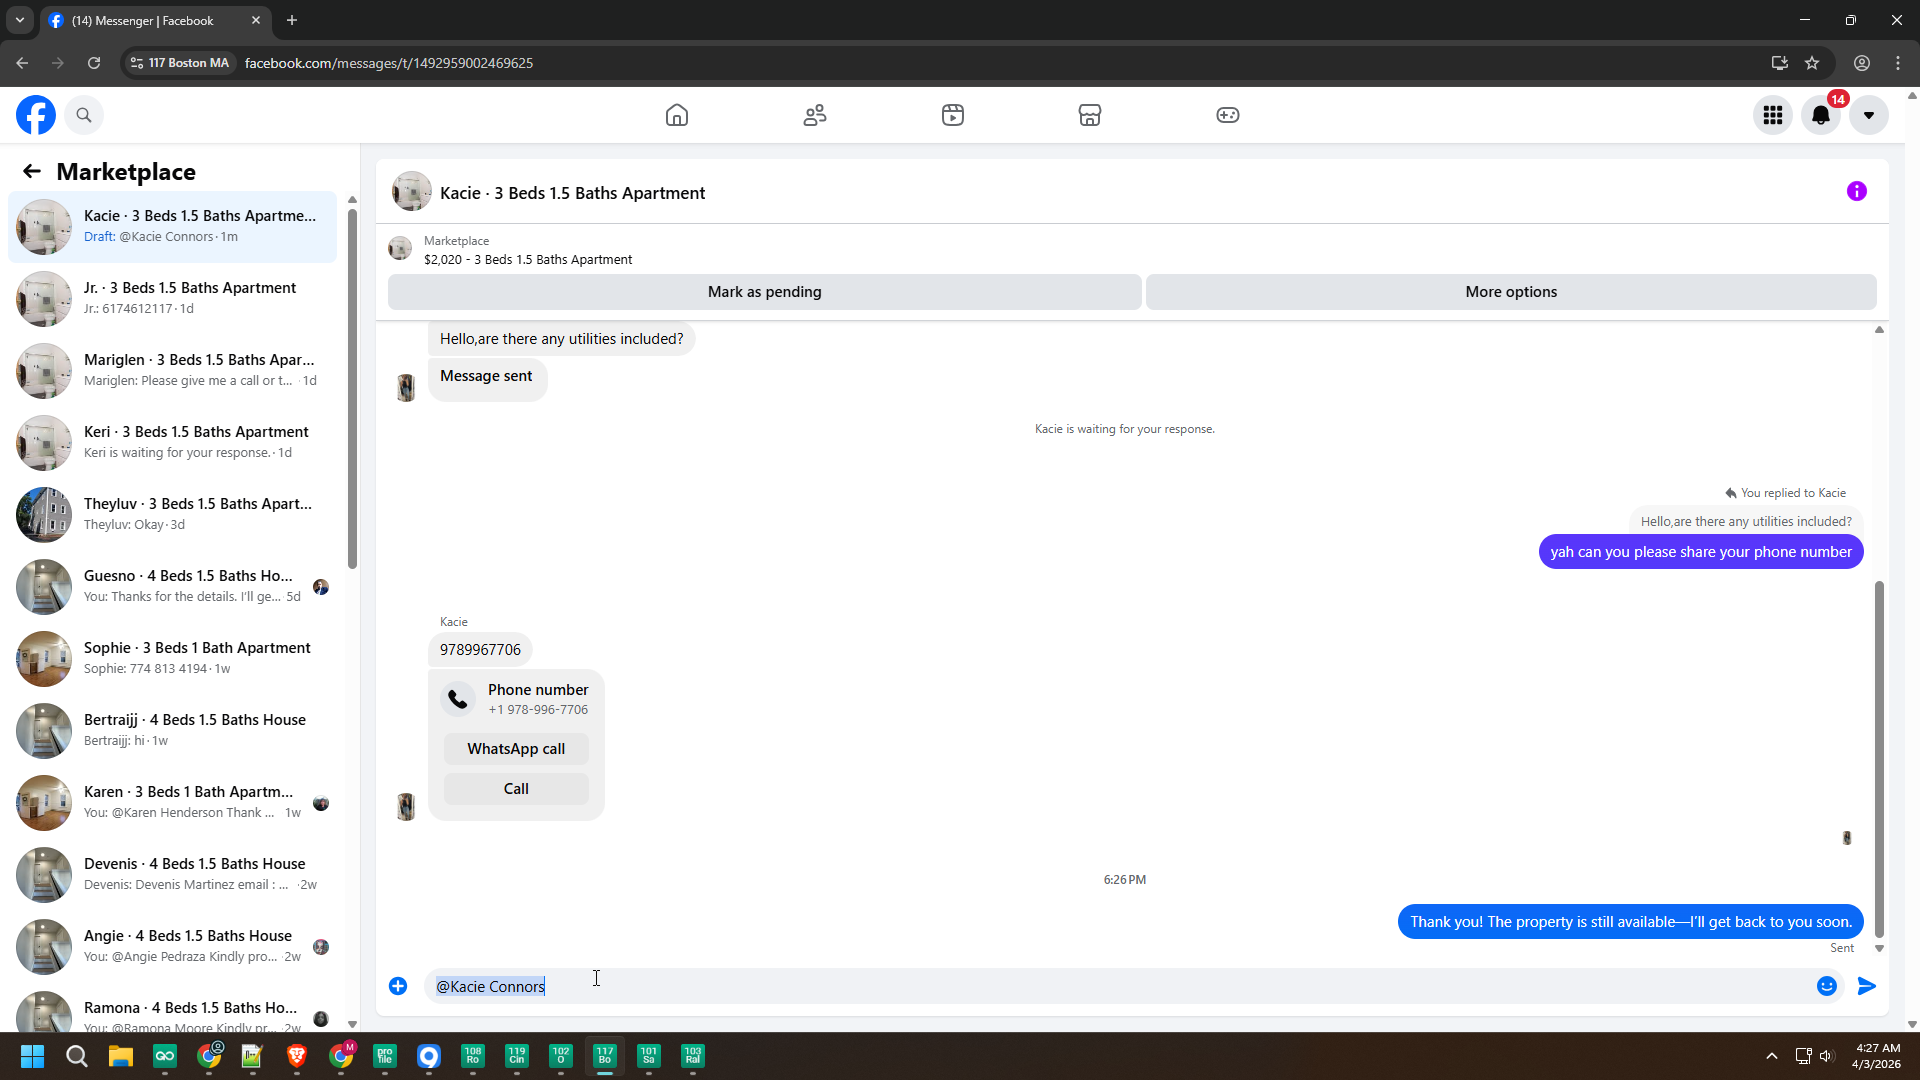Click the phone icon in phone number card
The width and height of the screenshot is (1920, 1080).
click(x=458, y=699)
